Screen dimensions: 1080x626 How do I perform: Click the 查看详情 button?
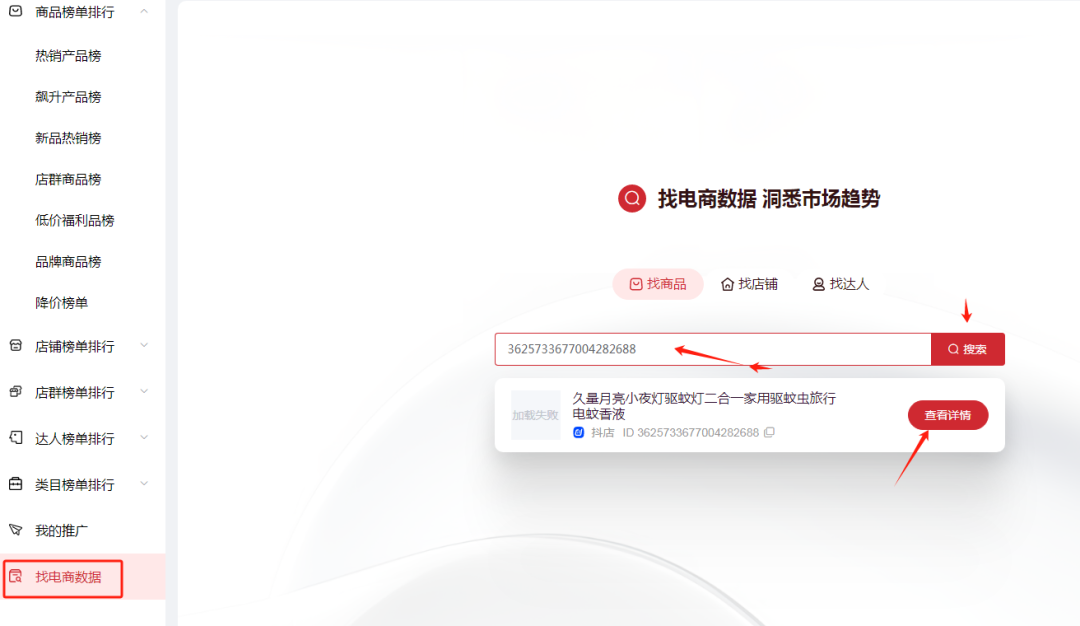tap(948, 415)
